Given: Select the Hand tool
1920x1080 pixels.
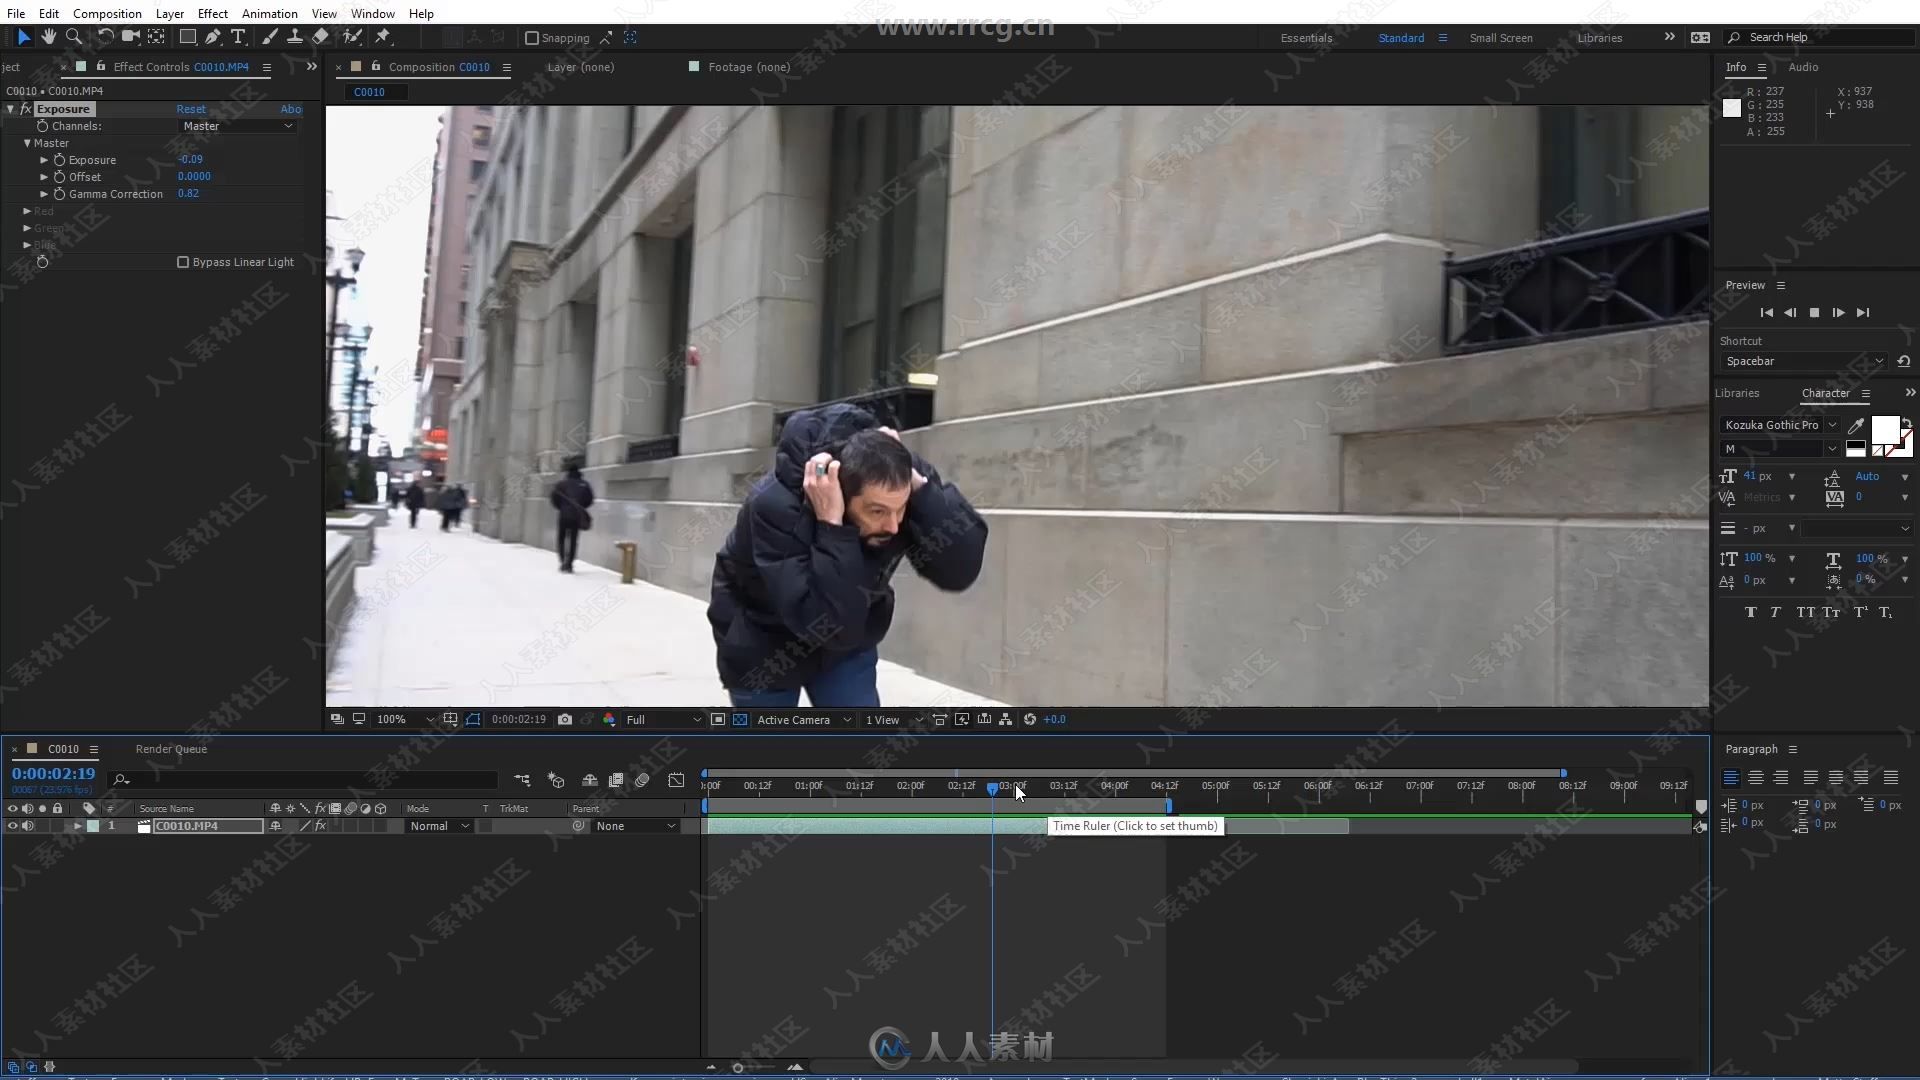Looking at the screenshot, I should coord(49,37).
